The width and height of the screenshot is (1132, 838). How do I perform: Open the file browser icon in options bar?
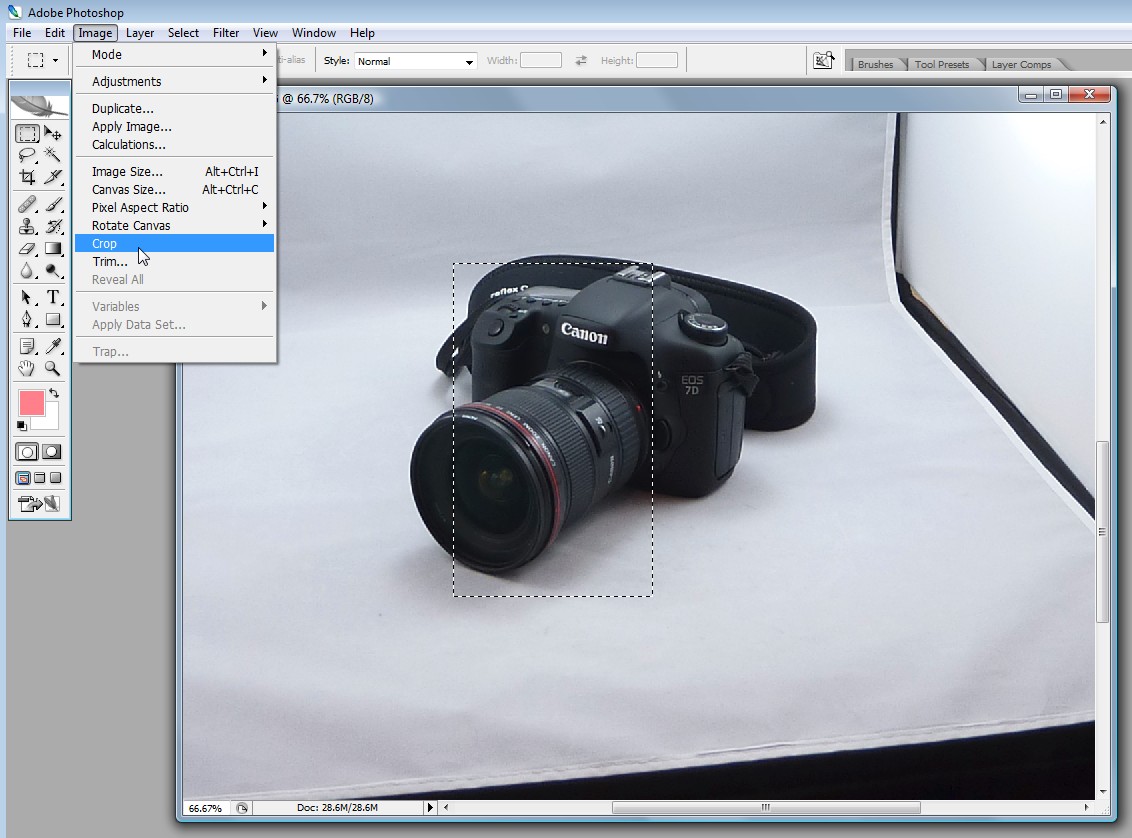(x=824, y=61)
